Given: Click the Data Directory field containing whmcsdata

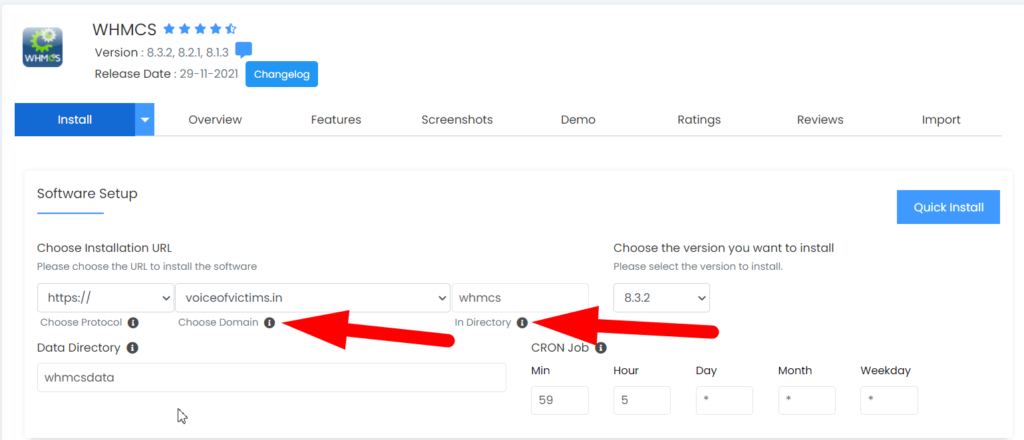Looking at the screenshot, I should [272, 377].
